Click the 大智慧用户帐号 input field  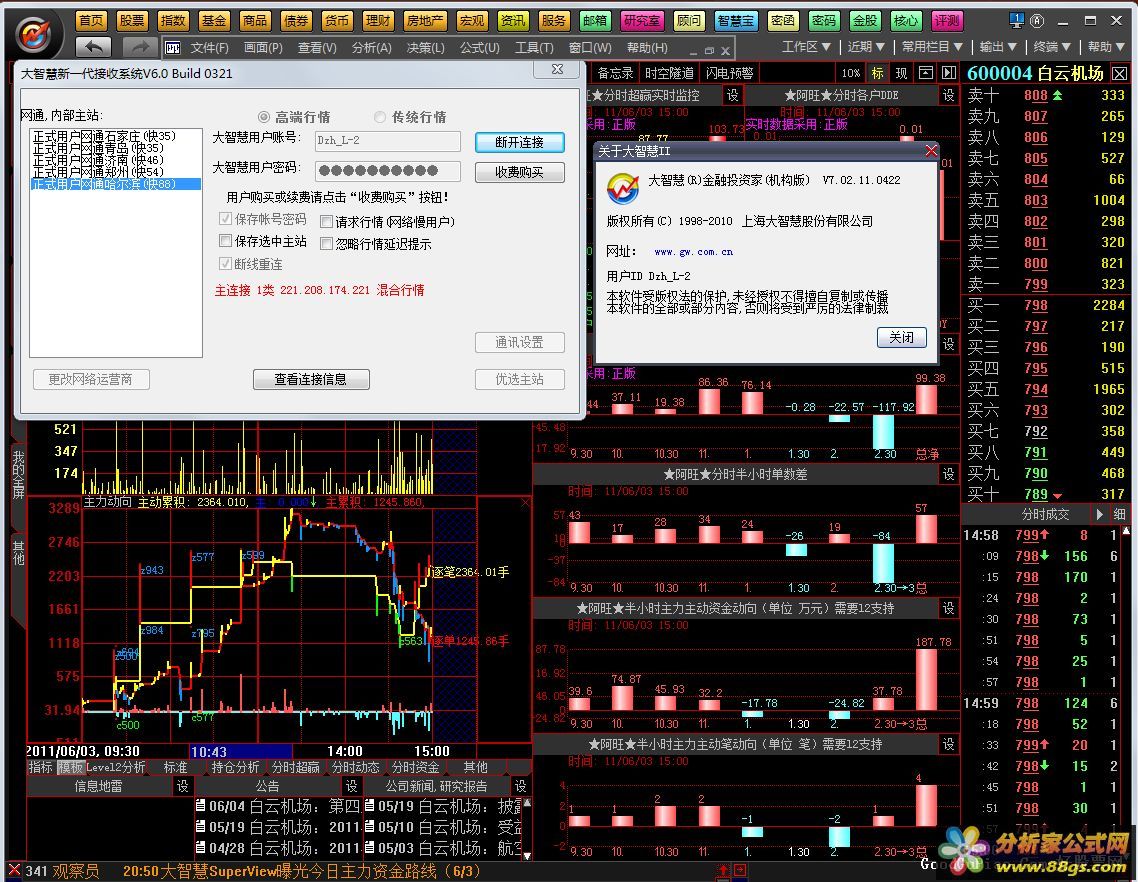tap(388, 141)
